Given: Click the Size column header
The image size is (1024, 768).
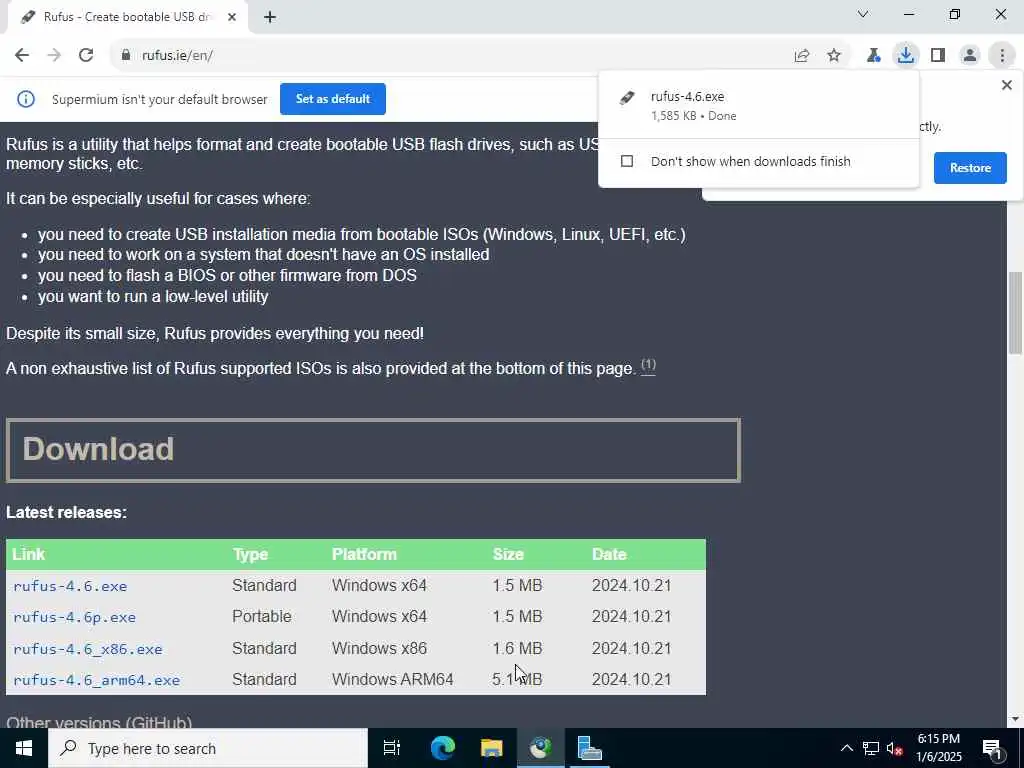Looking at the screenshot, I should point(508,554).
